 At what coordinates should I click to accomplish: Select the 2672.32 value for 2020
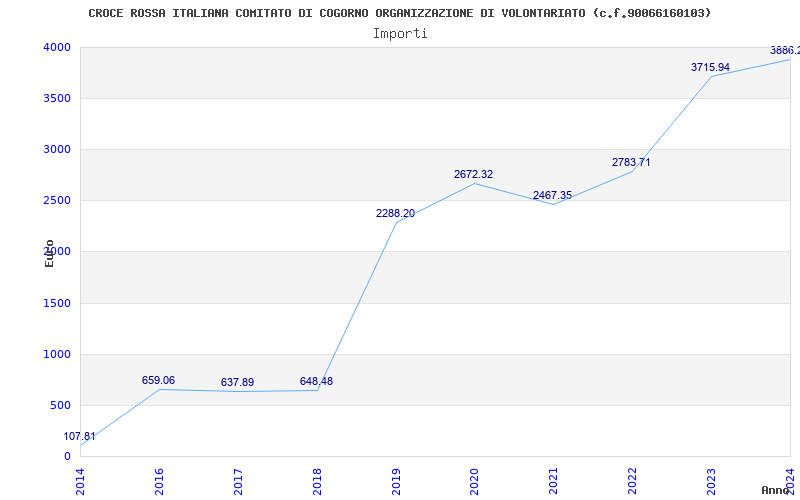[473, 174]
